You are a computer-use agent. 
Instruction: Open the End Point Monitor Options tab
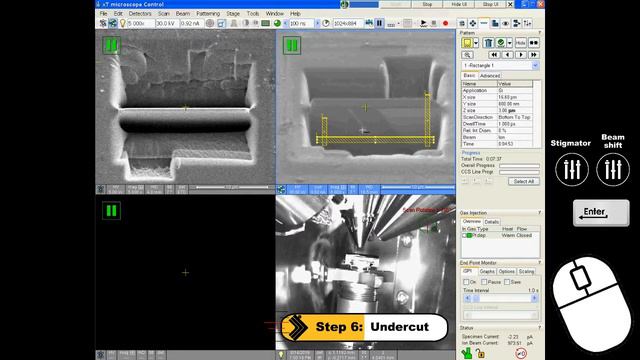pyautogui.click(x=506, y=271)
